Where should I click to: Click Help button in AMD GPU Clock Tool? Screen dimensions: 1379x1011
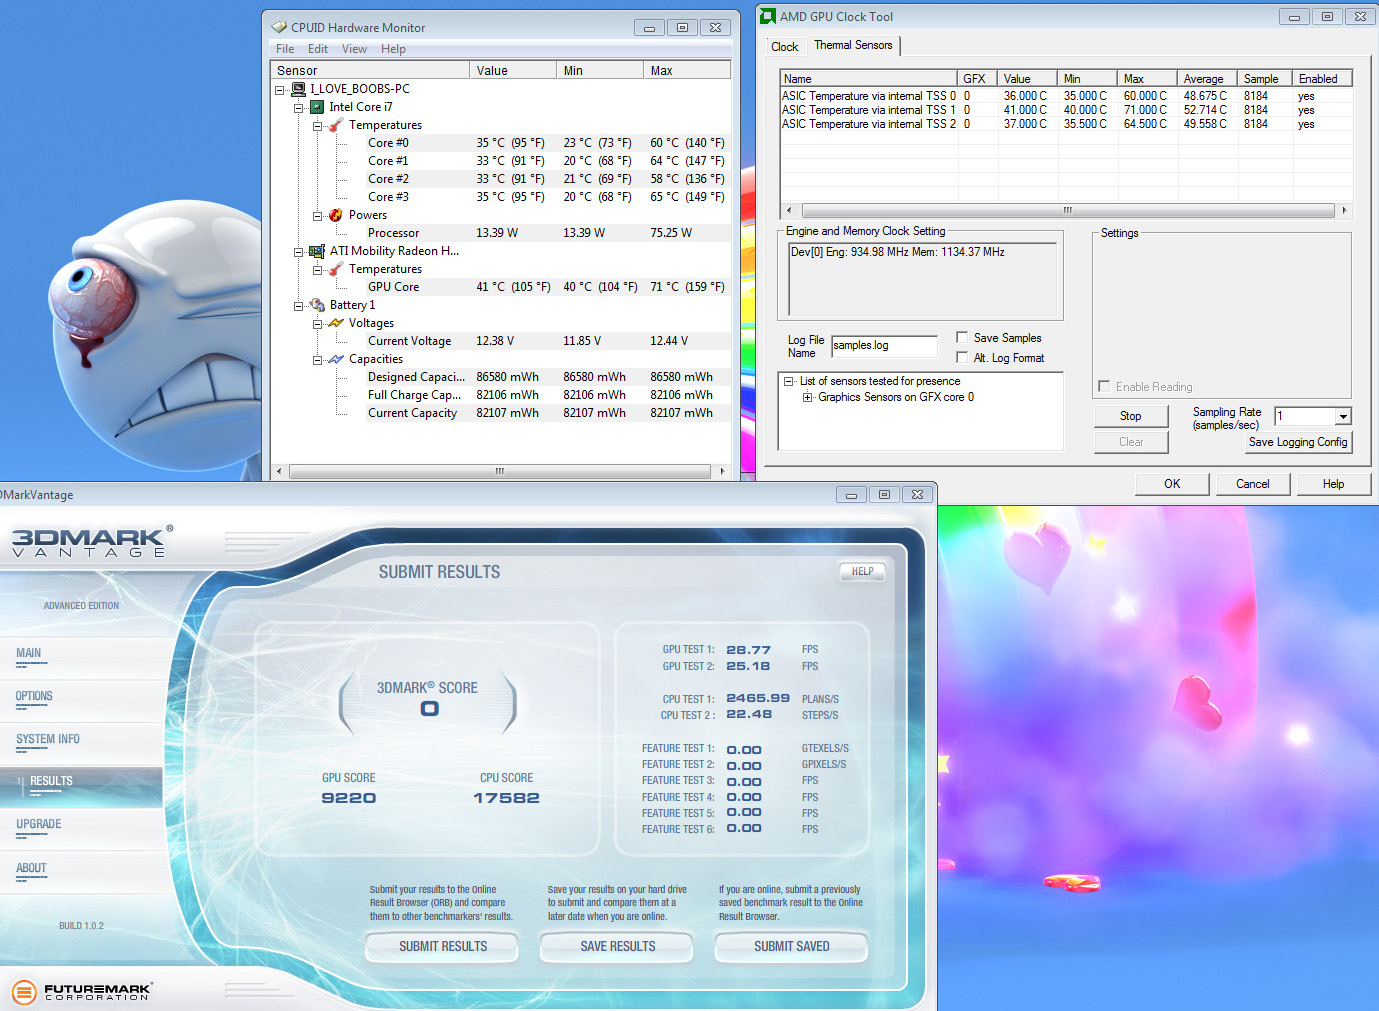coord(1333,484)
